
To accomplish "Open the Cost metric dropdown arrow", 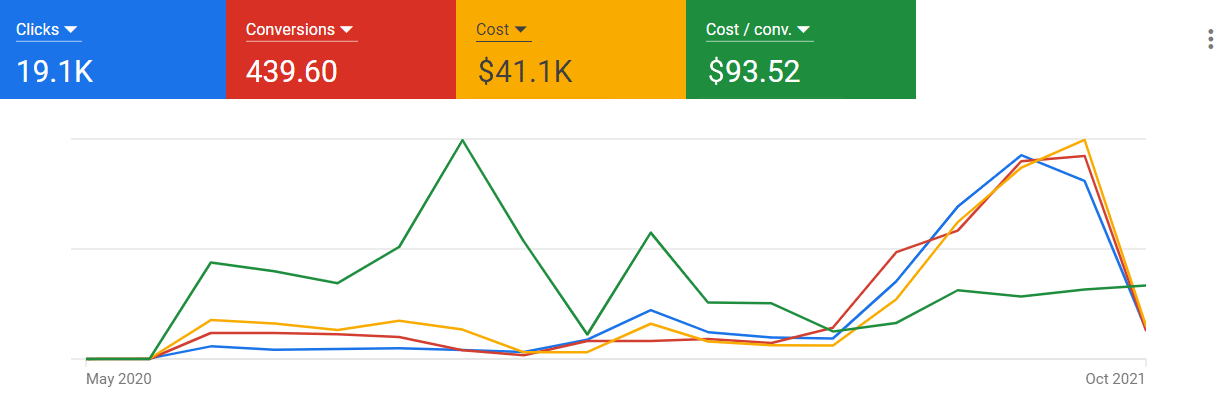I will coord(521,30).
